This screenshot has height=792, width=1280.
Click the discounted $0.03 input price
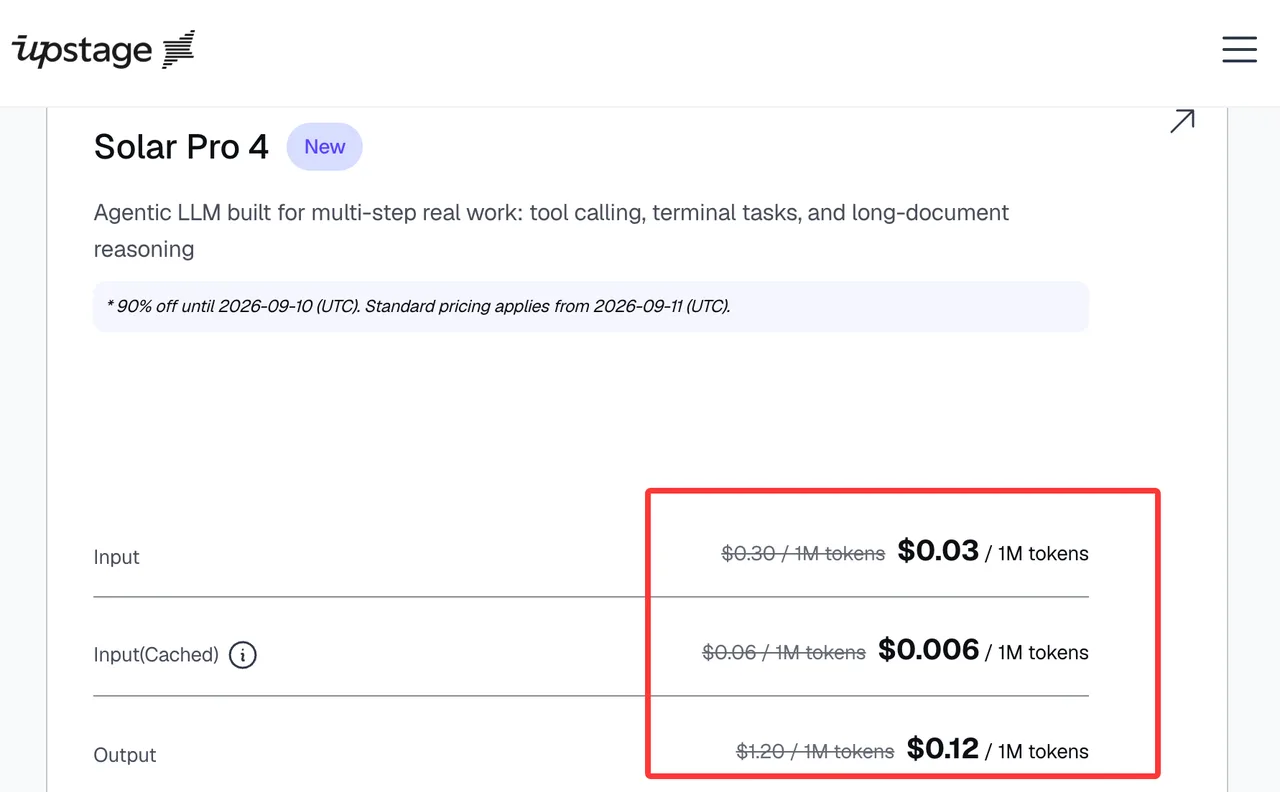(938, 551)
